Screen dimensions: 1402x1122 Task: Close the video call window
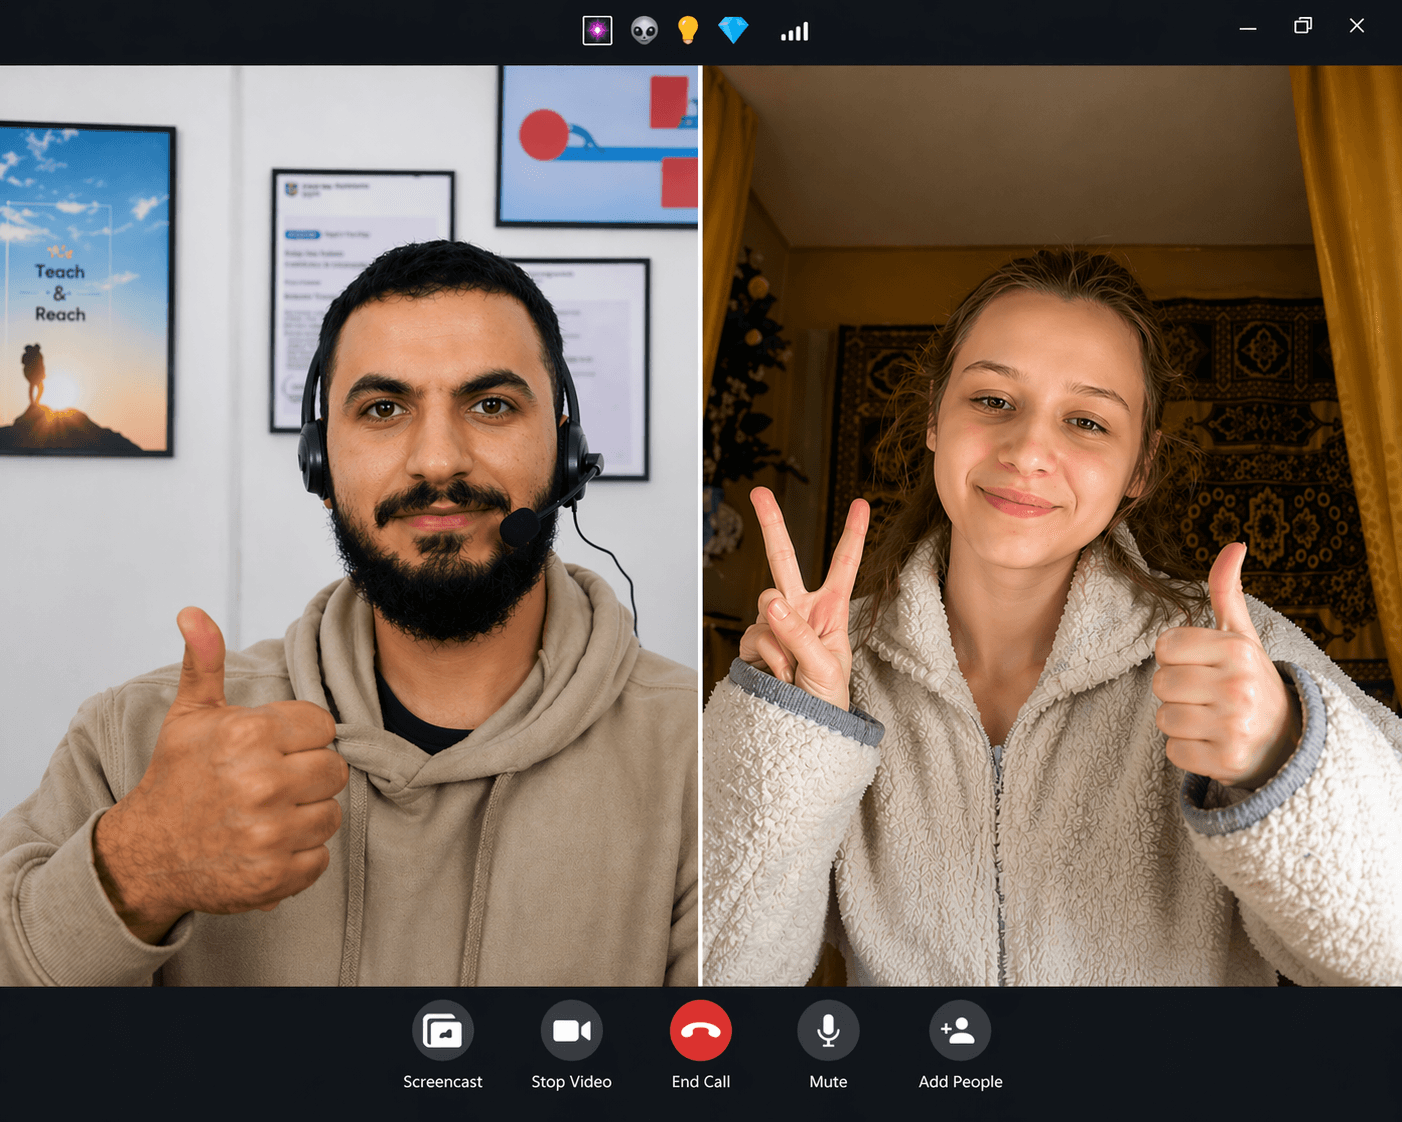[x=1356, y=26]
